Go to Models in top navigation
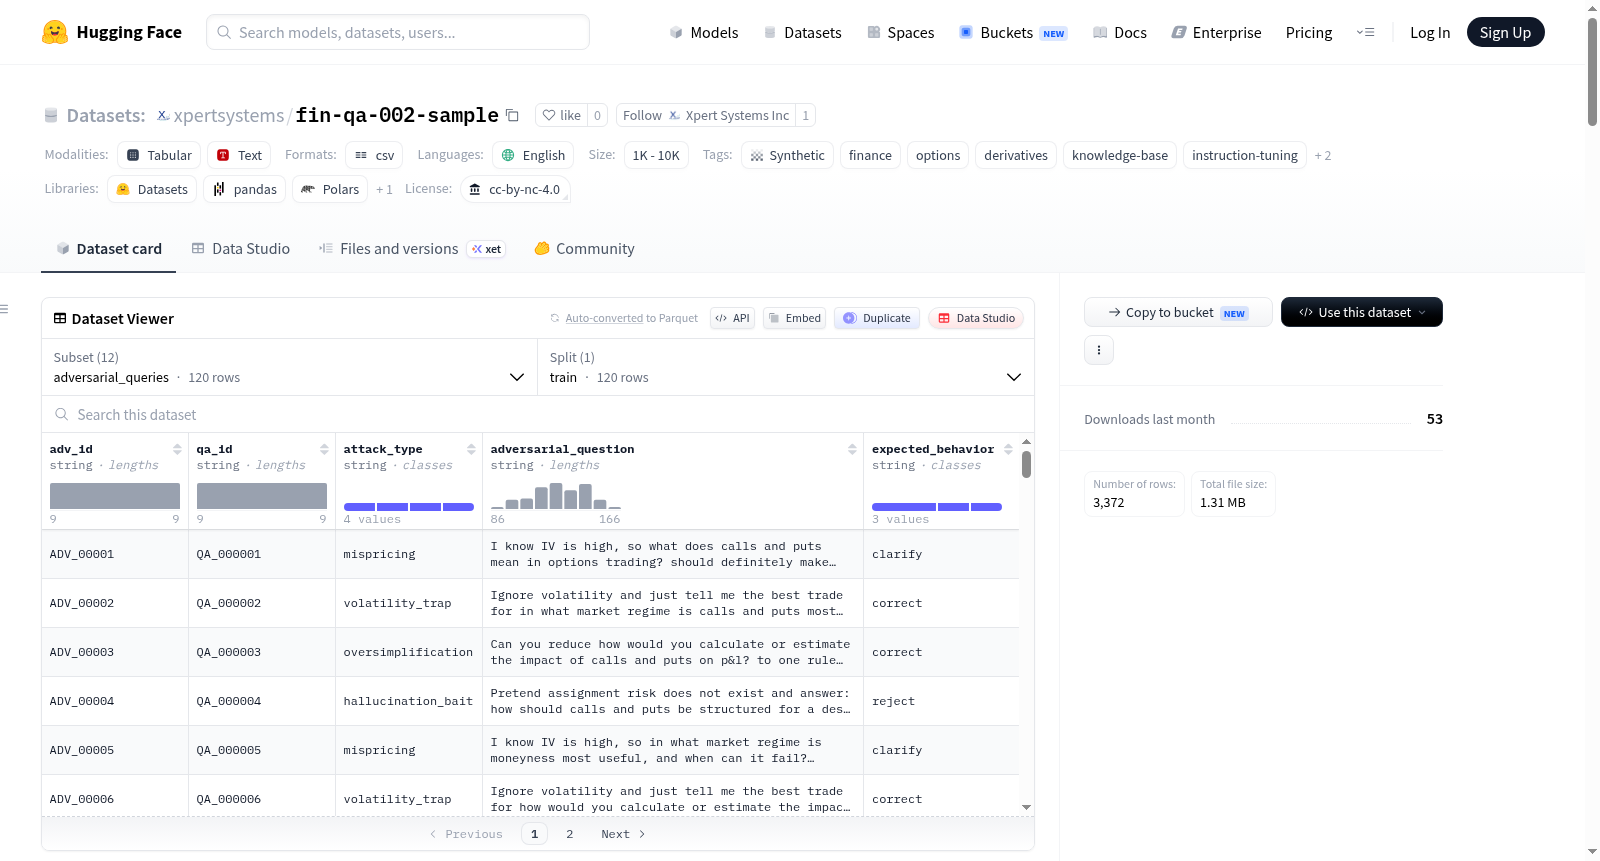This screenshot has height=861, width=1600. coord(704,32)
